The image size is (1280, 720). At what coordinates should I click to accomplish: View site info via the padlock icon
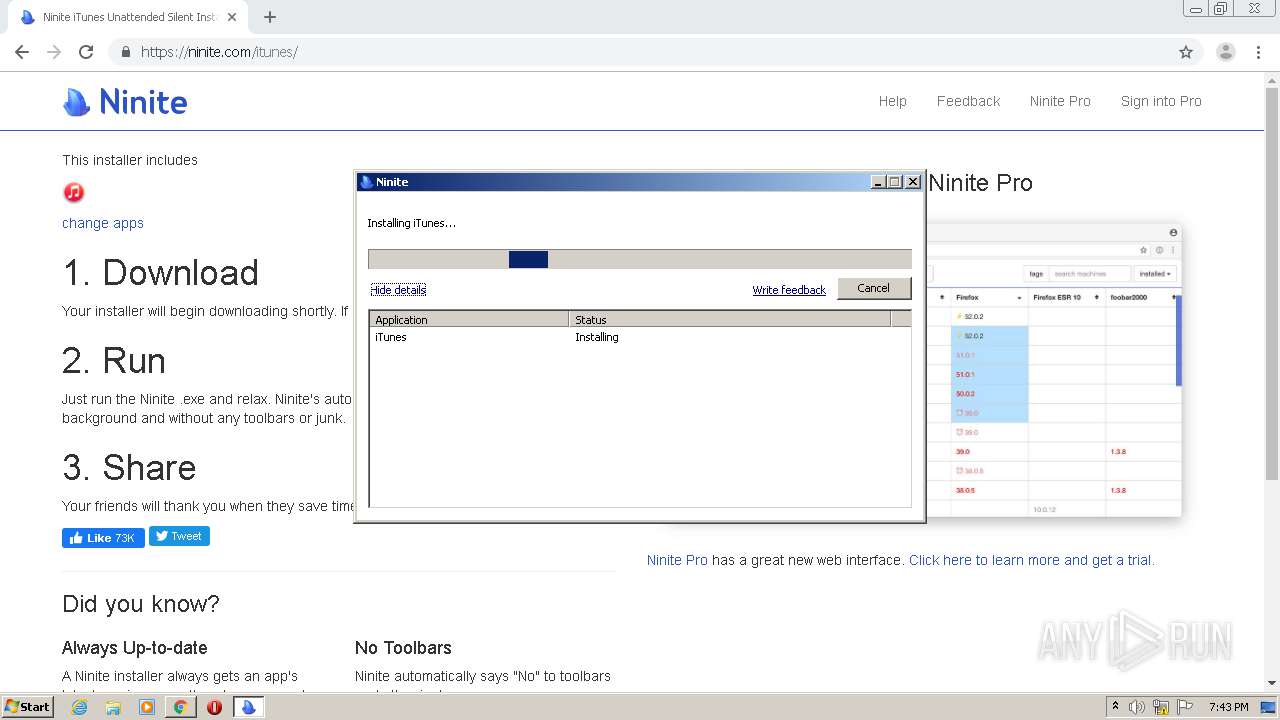point(126,52)
